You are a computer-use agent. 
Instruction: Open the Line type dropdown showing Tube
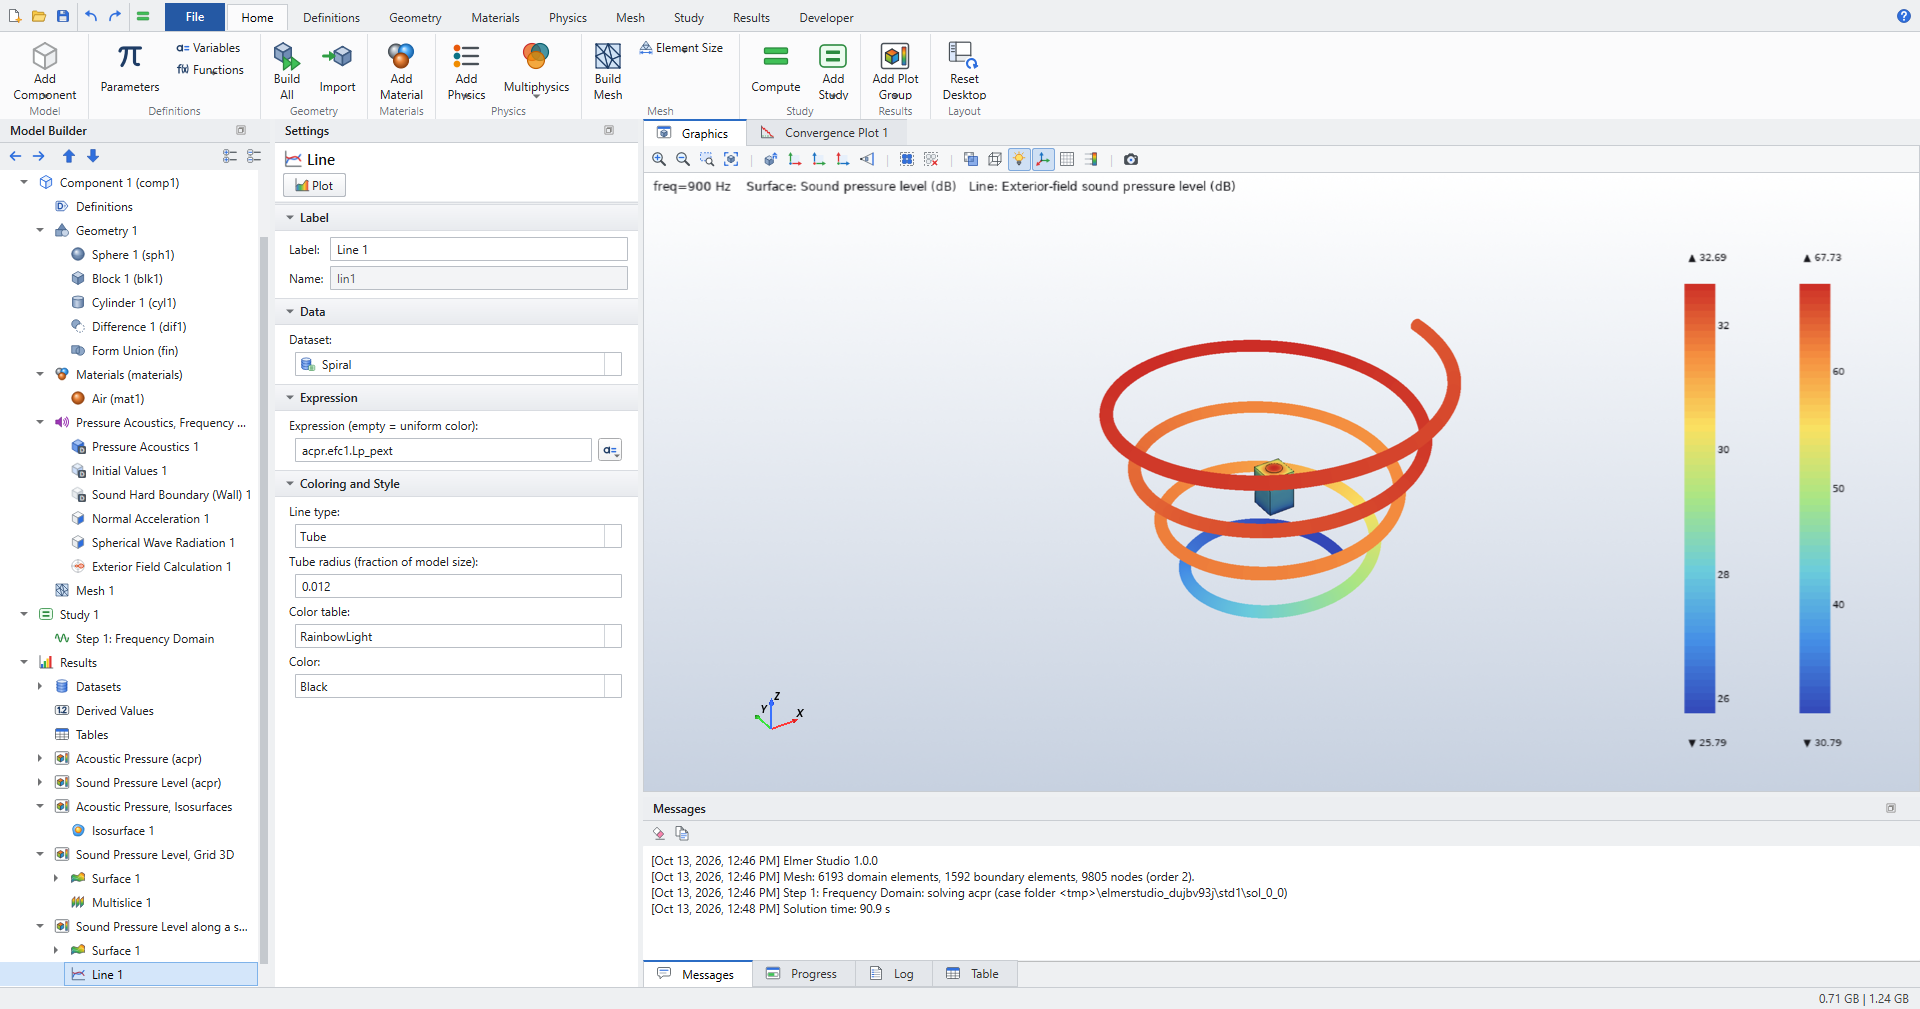click(458, 537)
